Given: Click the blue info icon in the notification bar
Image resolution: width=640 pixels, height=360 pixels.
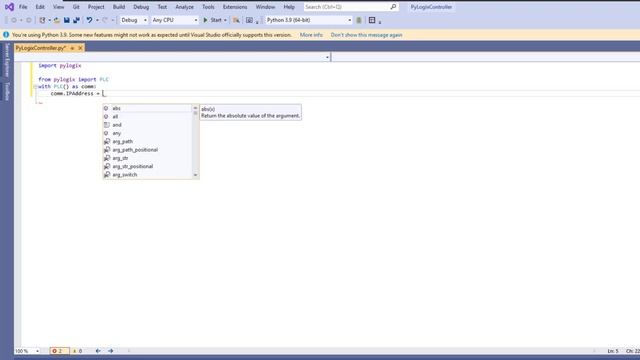Looking at the screenshot, I should 6,35.
